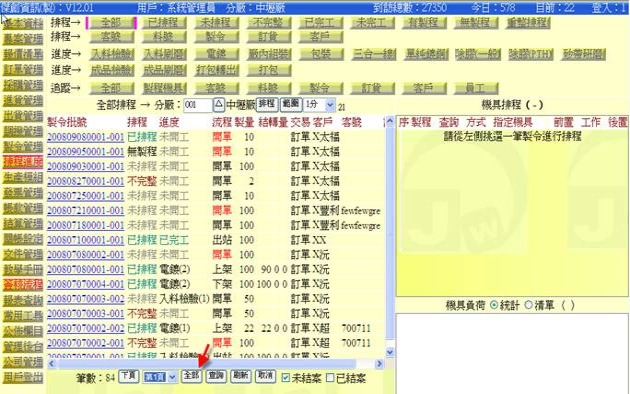Select the 打包 progress button
This screenshot has height=394, width=630.
point(268,70)
